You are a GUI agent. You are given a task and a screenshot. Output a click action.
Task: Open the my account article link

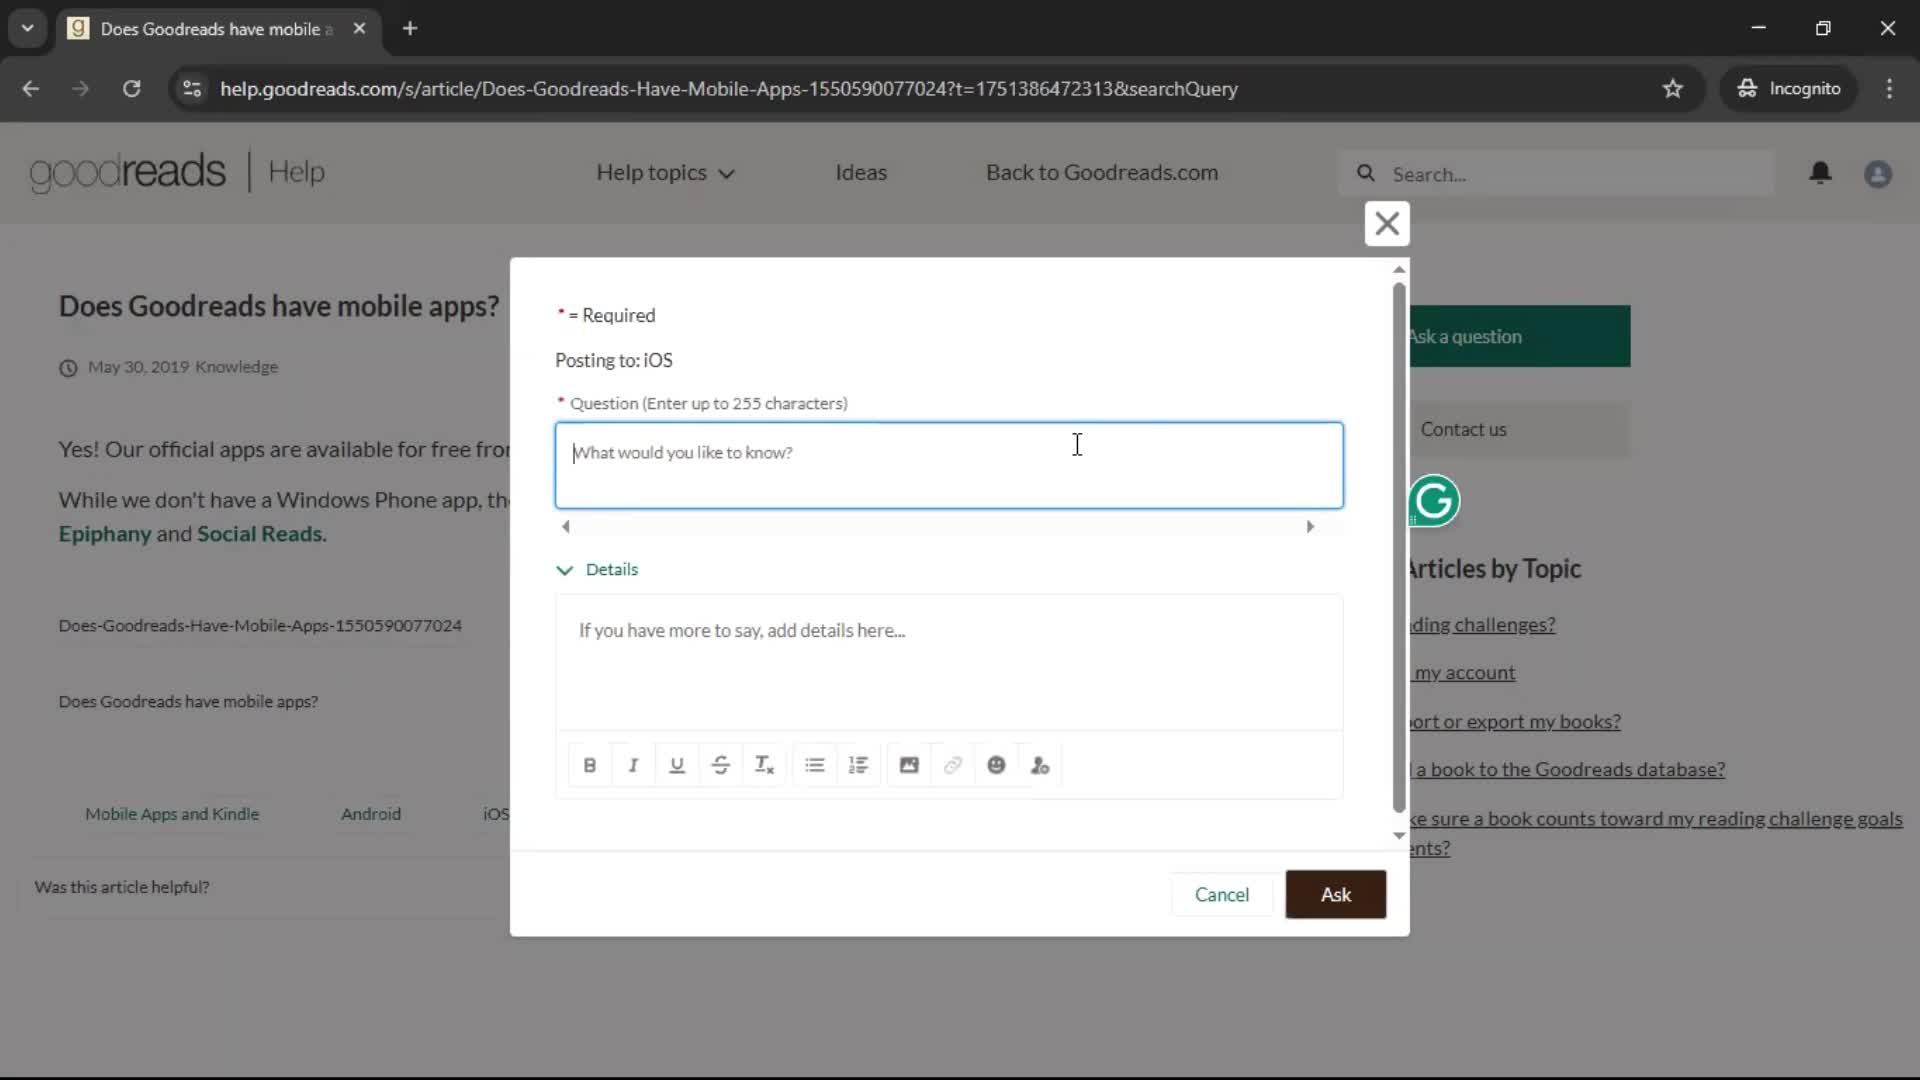click(x=1464, y=673)
